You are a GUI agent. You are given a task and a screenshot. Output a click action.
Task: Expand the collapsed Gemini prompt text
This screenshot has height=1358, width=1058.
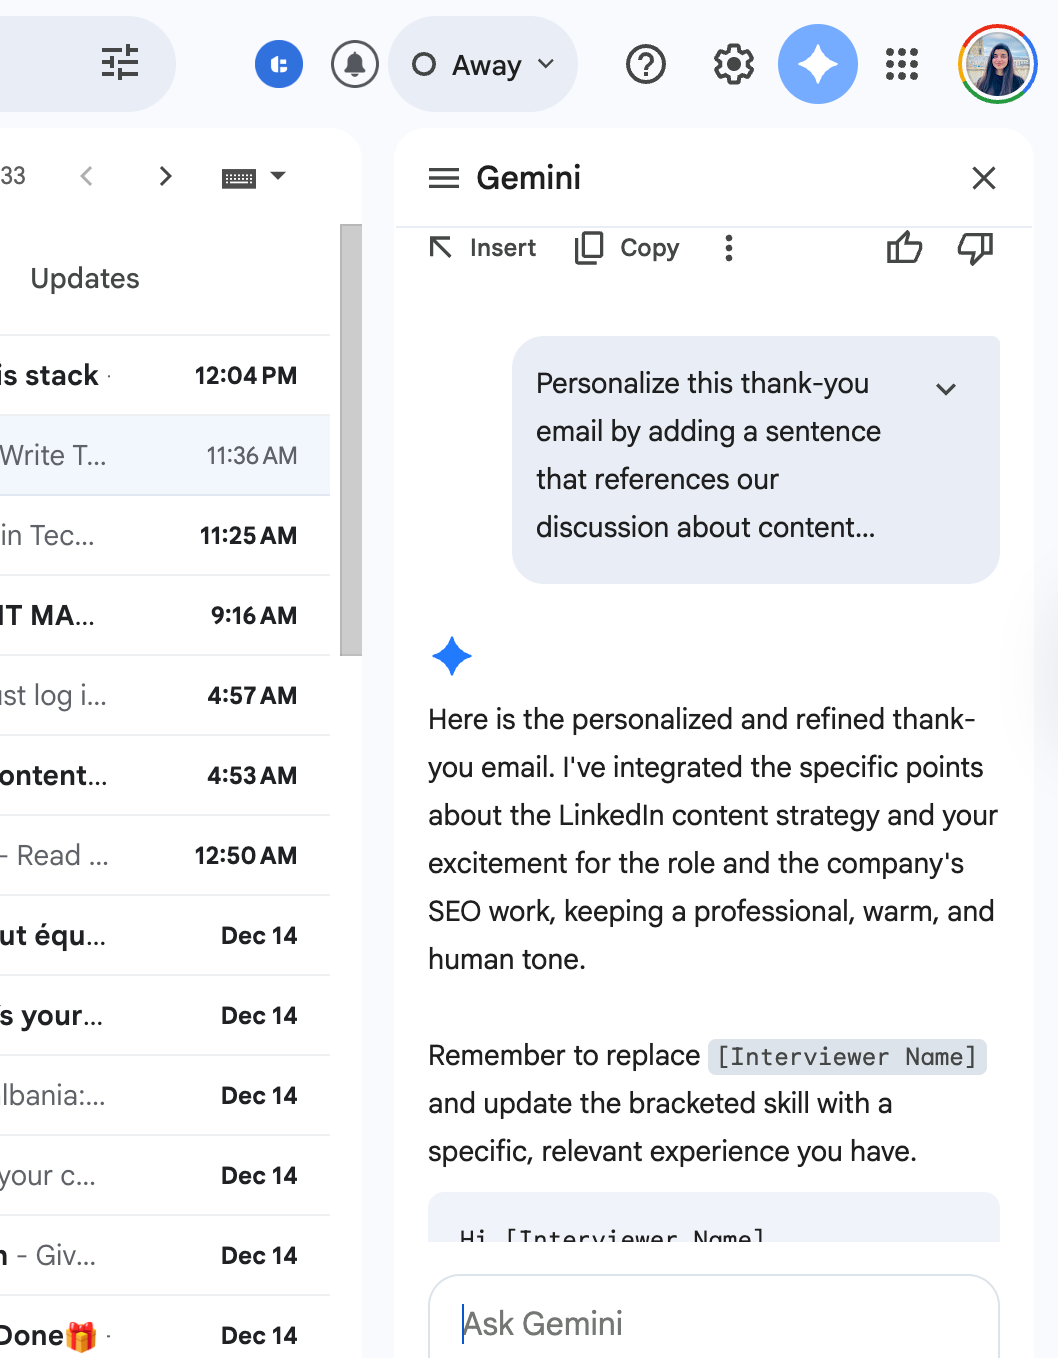(946, 388)
